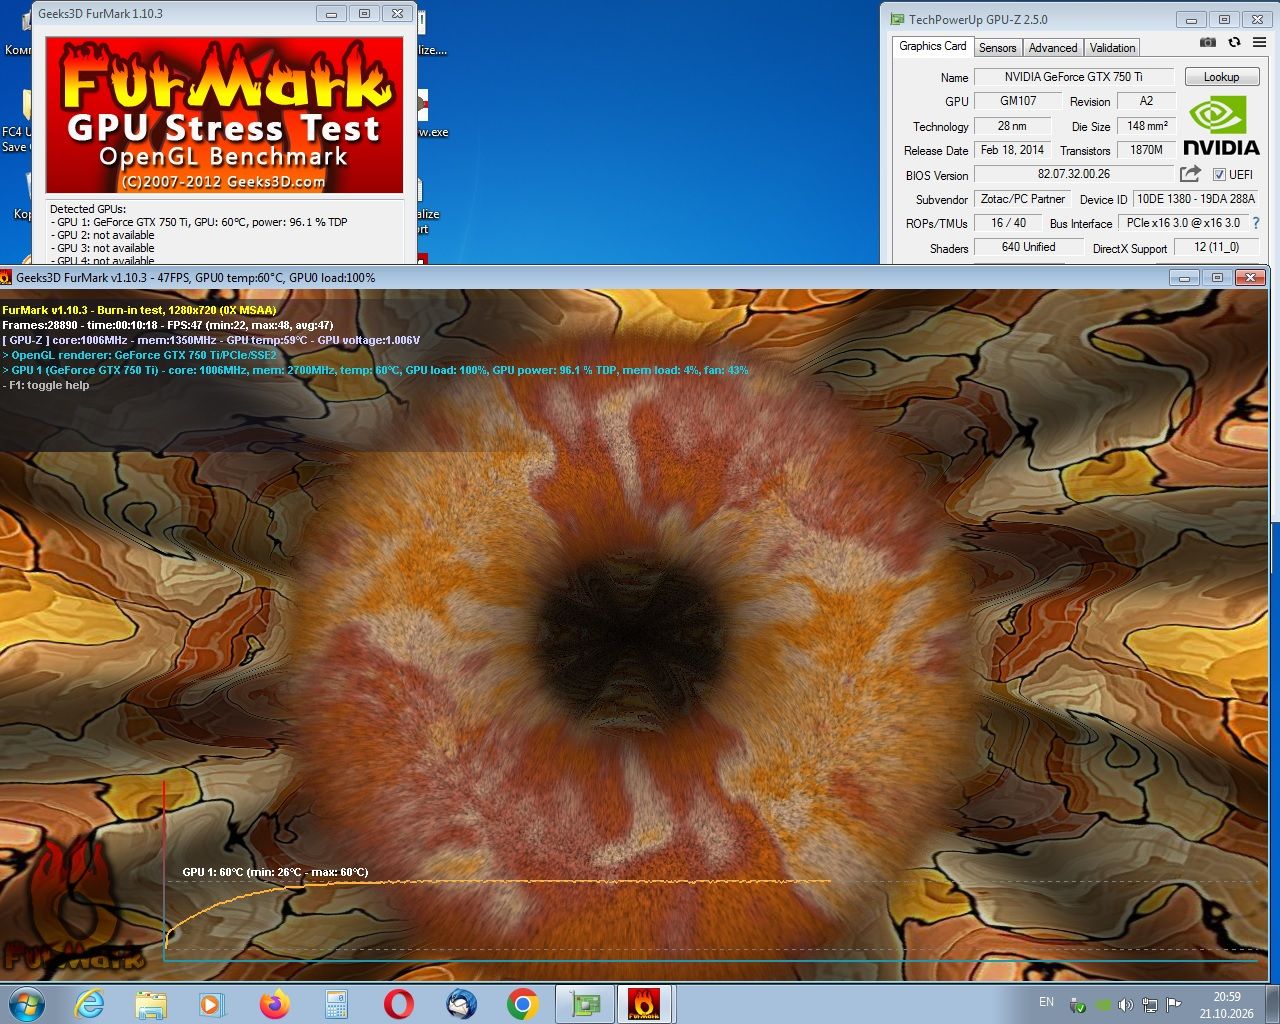
Task: Toggle the UEFI checkbox
Action: point(1219,174)
